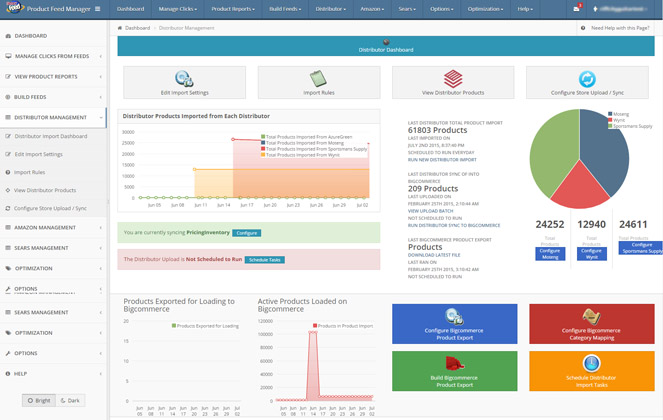Select Distributor Import Dashboard in sidebar
The width and height of the screenshot is (663, 420).
click(51, 136)
